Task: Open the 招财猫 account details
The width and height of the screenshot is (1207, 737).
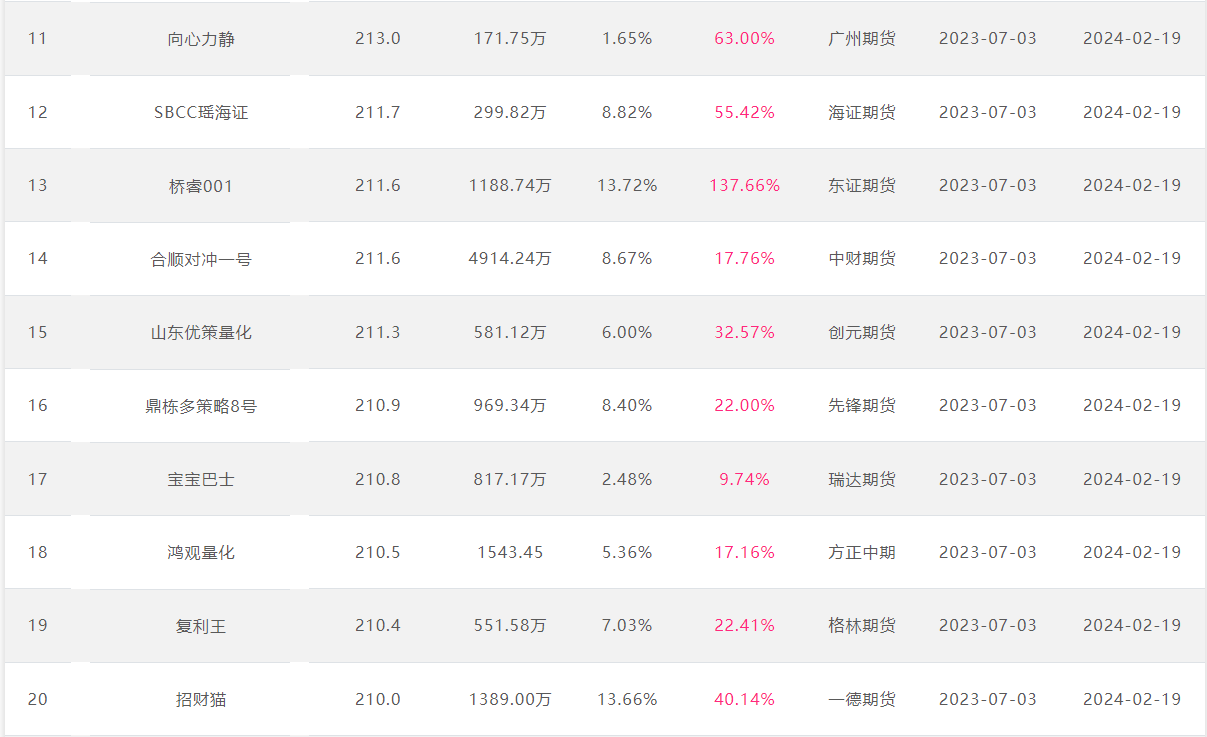Action: pos(201,699)
